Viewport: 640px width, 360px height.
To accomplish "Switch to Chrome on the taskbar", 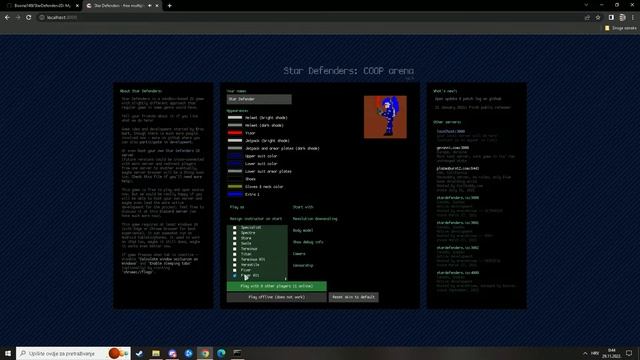I will [205, 353].
